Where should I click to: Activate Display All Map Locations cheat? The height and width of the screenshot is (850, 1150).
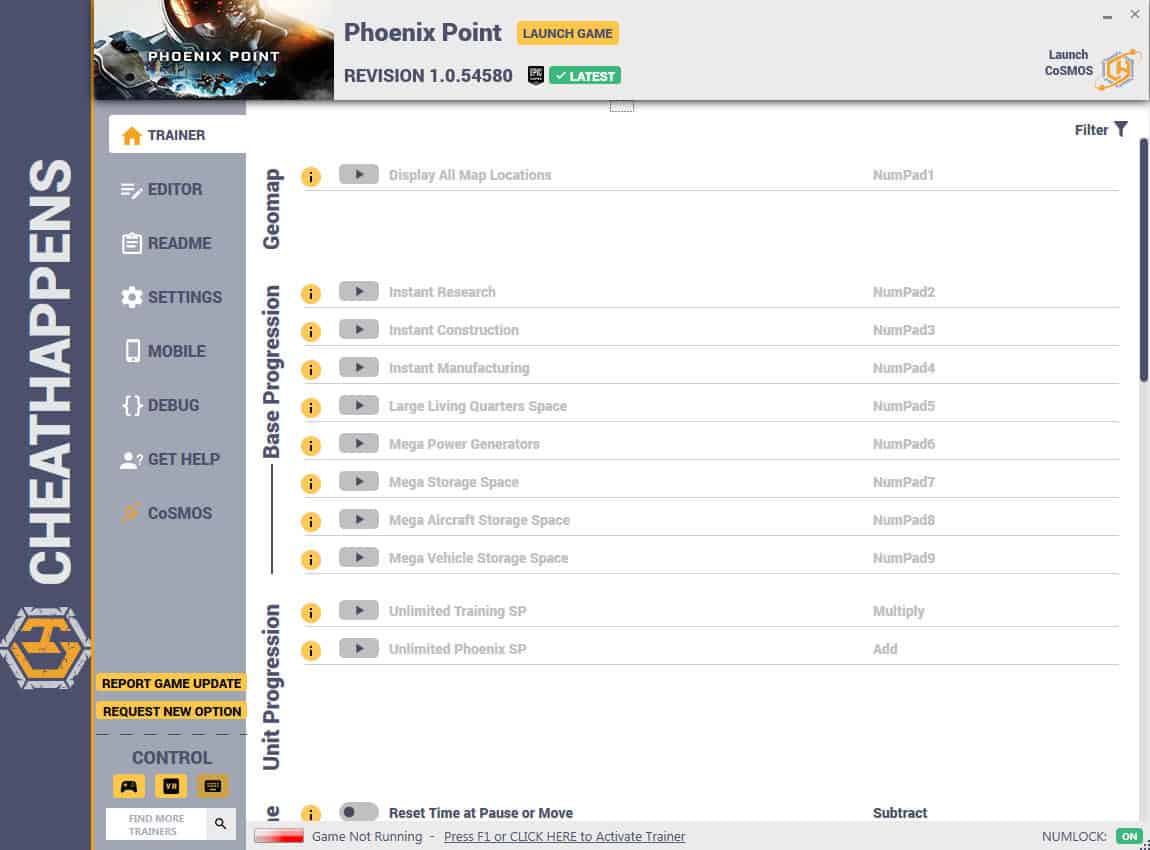[x=359, y=175]
